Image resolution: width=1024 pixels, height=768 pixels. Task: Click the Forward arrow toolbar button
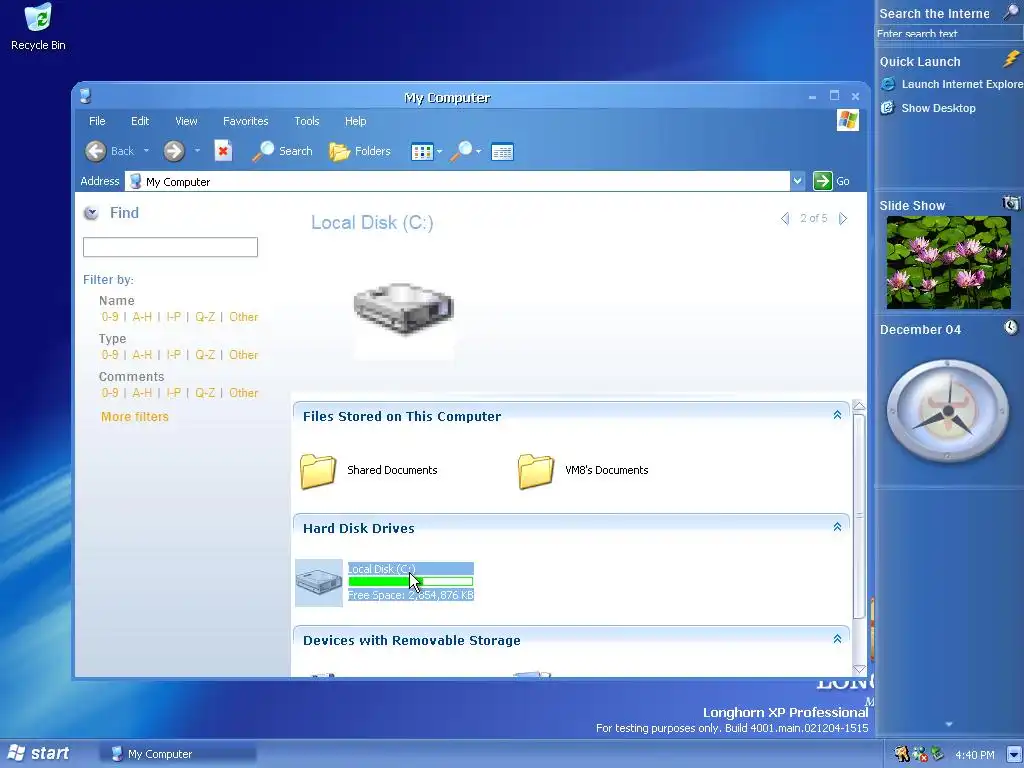click(x=174, y=151)
